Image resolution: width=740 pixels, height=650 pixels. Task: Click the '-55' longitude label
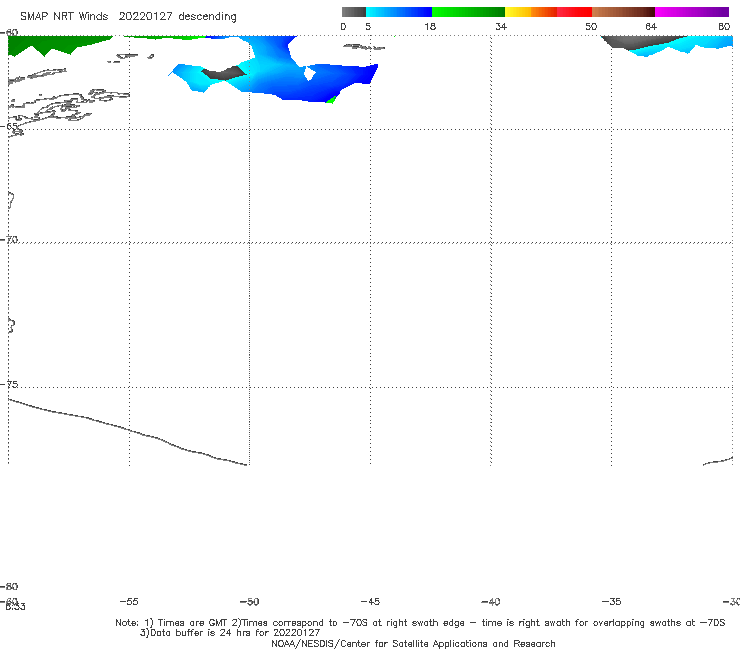pyautogui.click(x=129, y=601)
